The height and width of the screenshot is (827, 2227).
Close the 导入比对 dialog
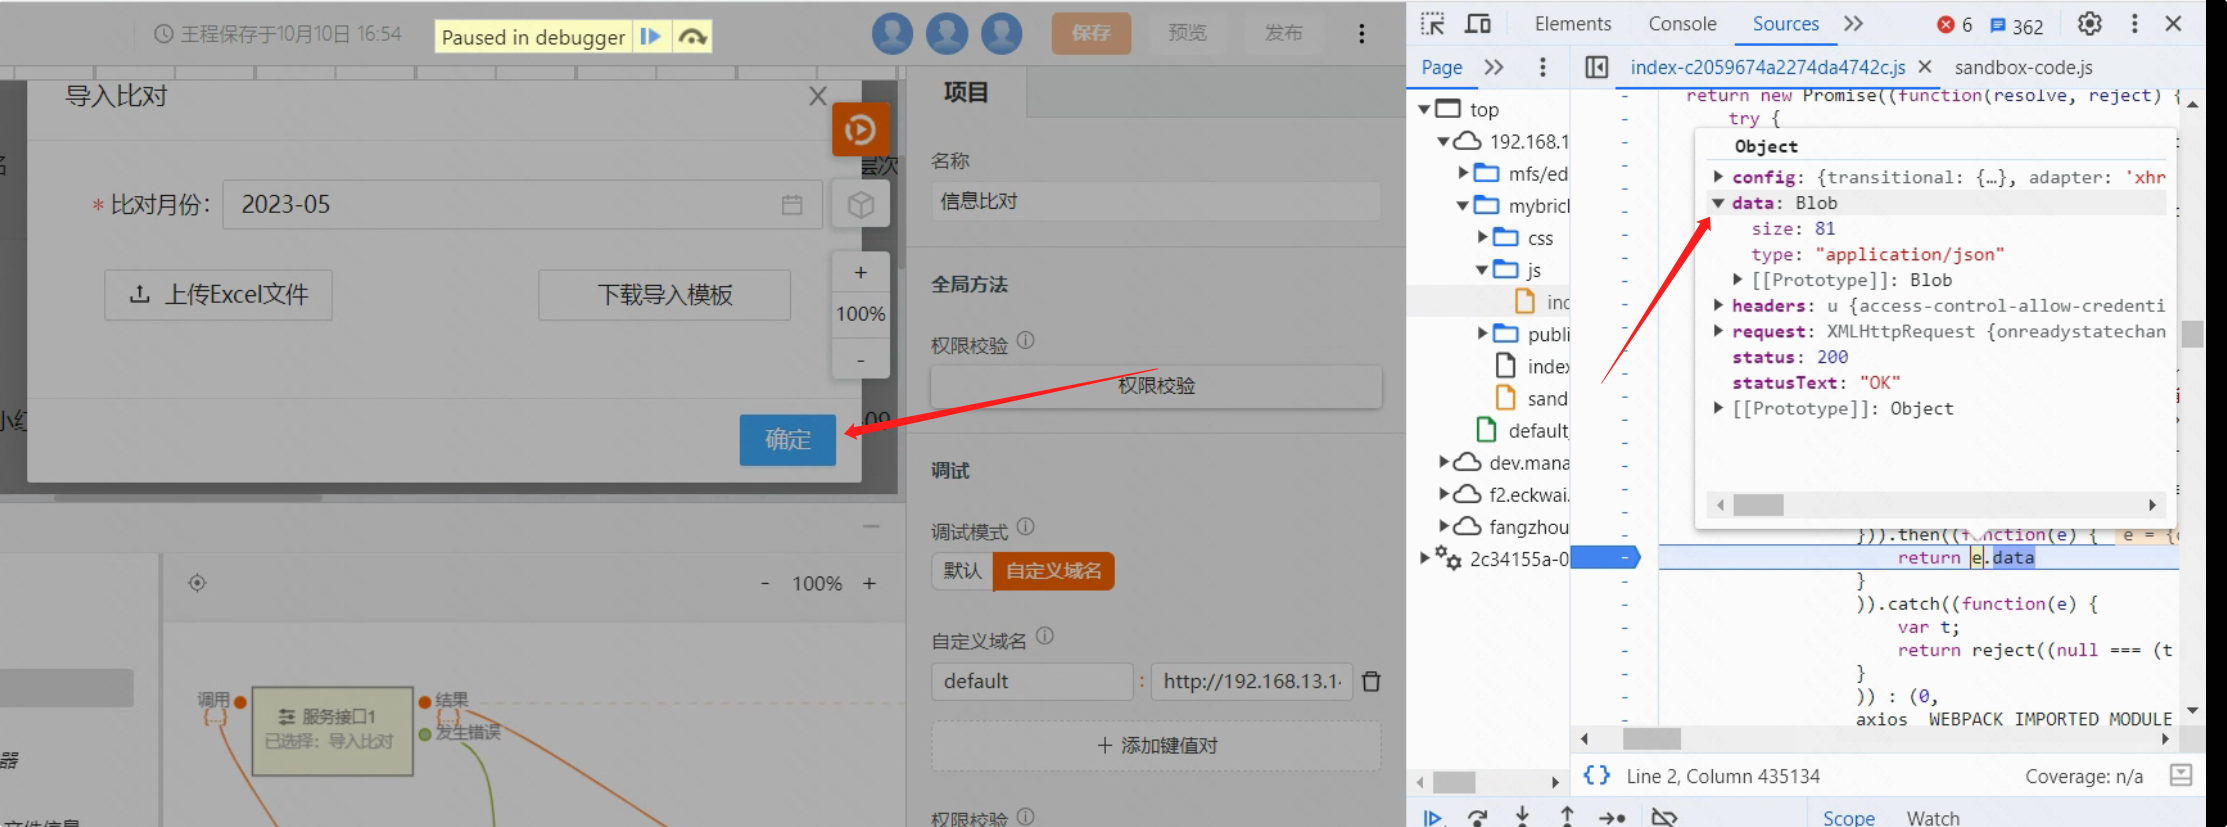818,96
